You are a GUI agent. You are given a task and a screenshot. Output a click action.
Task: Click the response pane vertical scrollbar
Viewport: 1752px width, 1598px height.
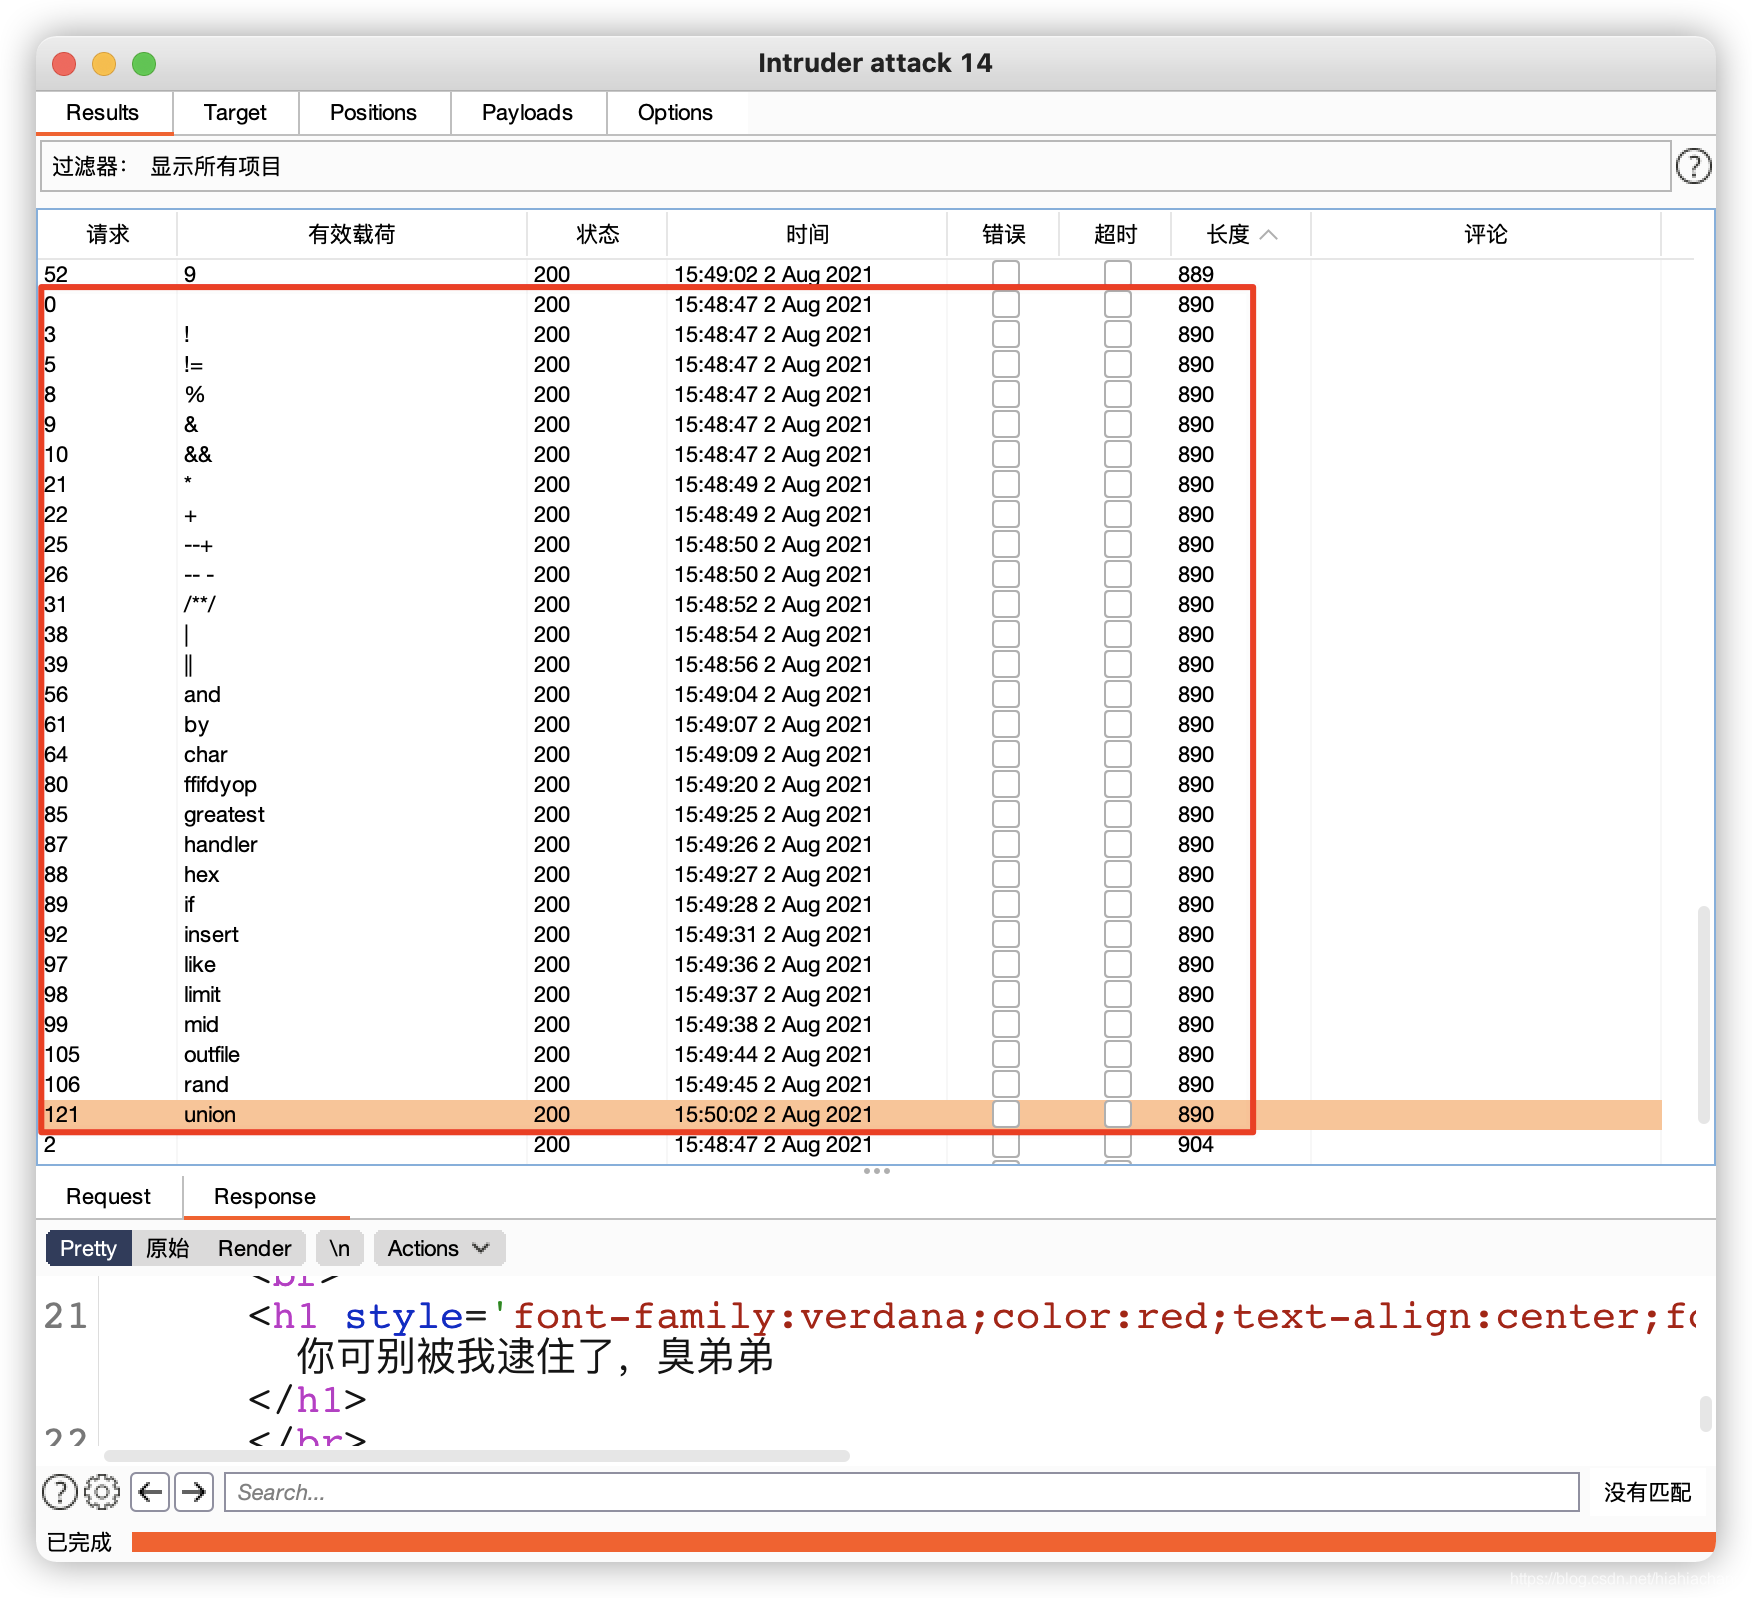1705,1413
